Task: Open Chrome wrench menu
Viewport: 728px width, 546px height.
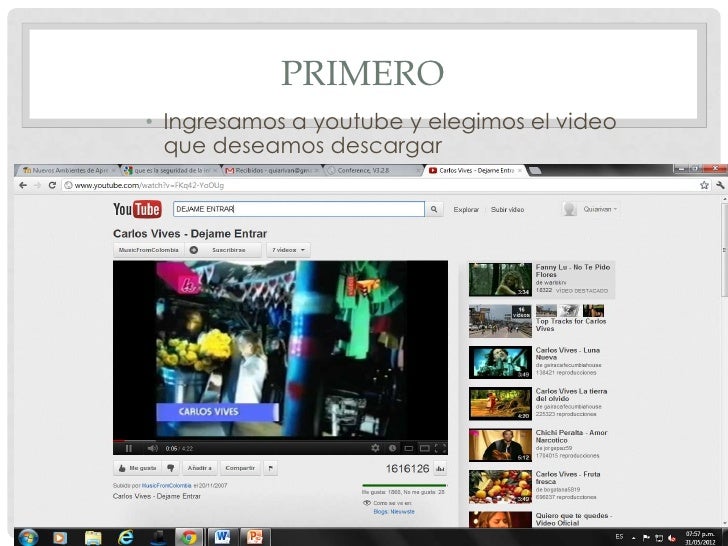Action: [x=720, y=185]
